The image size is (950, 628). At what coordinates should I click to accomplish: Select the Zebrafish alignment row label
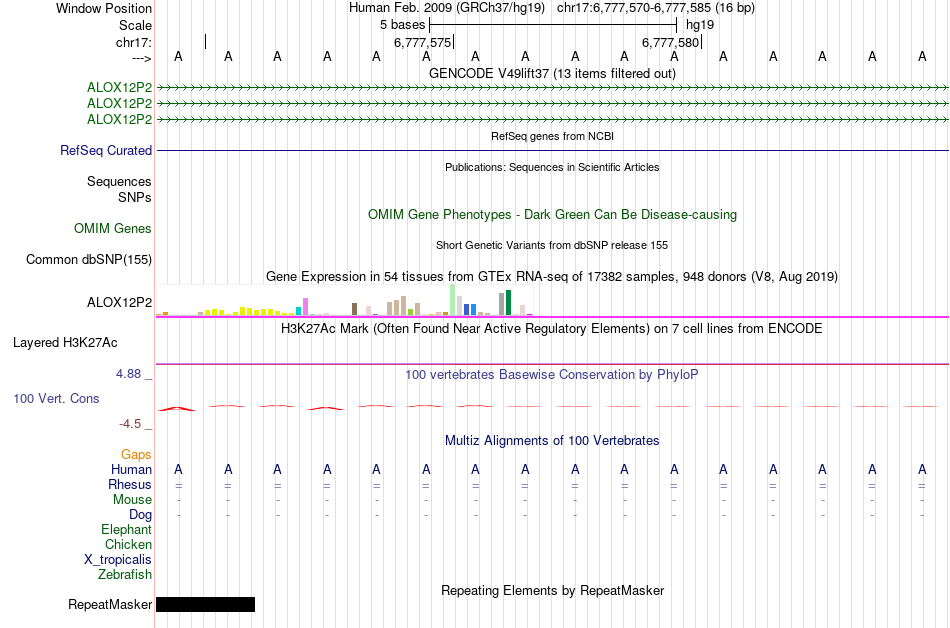(x=125, y=575)
